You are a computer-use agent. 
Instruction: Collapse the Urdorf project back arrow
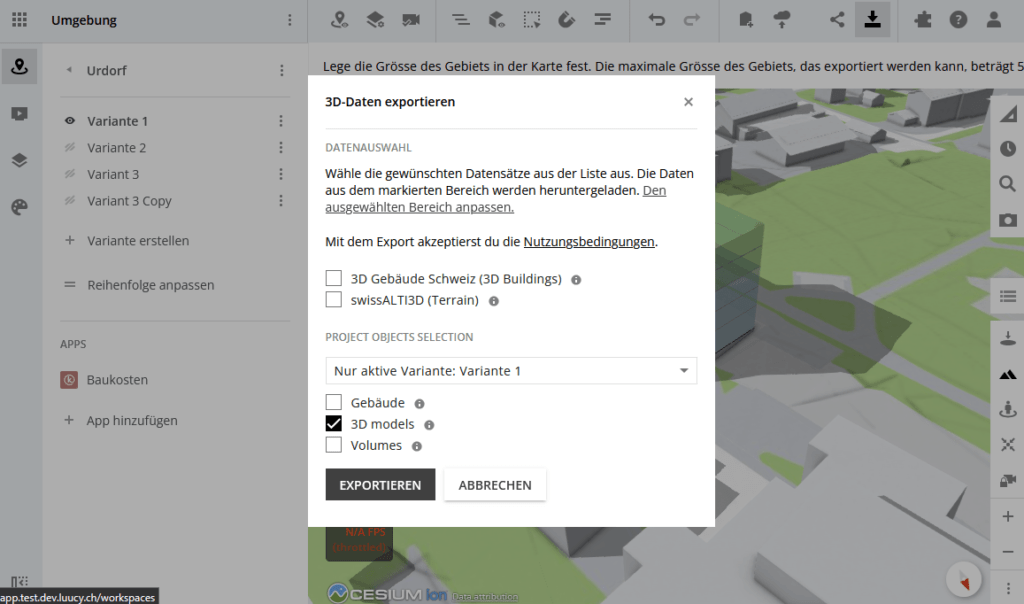[70, 71]
